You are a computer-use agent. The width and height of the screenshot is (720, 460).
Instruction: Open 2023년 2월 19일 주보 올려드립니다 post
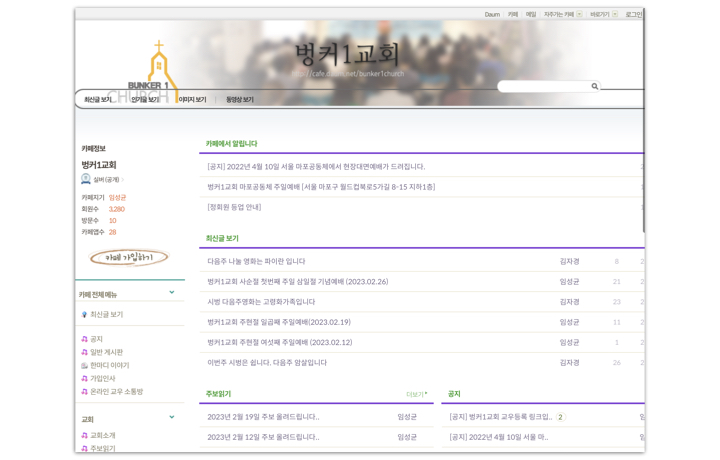pyautogui.click(x=263, y=417)
